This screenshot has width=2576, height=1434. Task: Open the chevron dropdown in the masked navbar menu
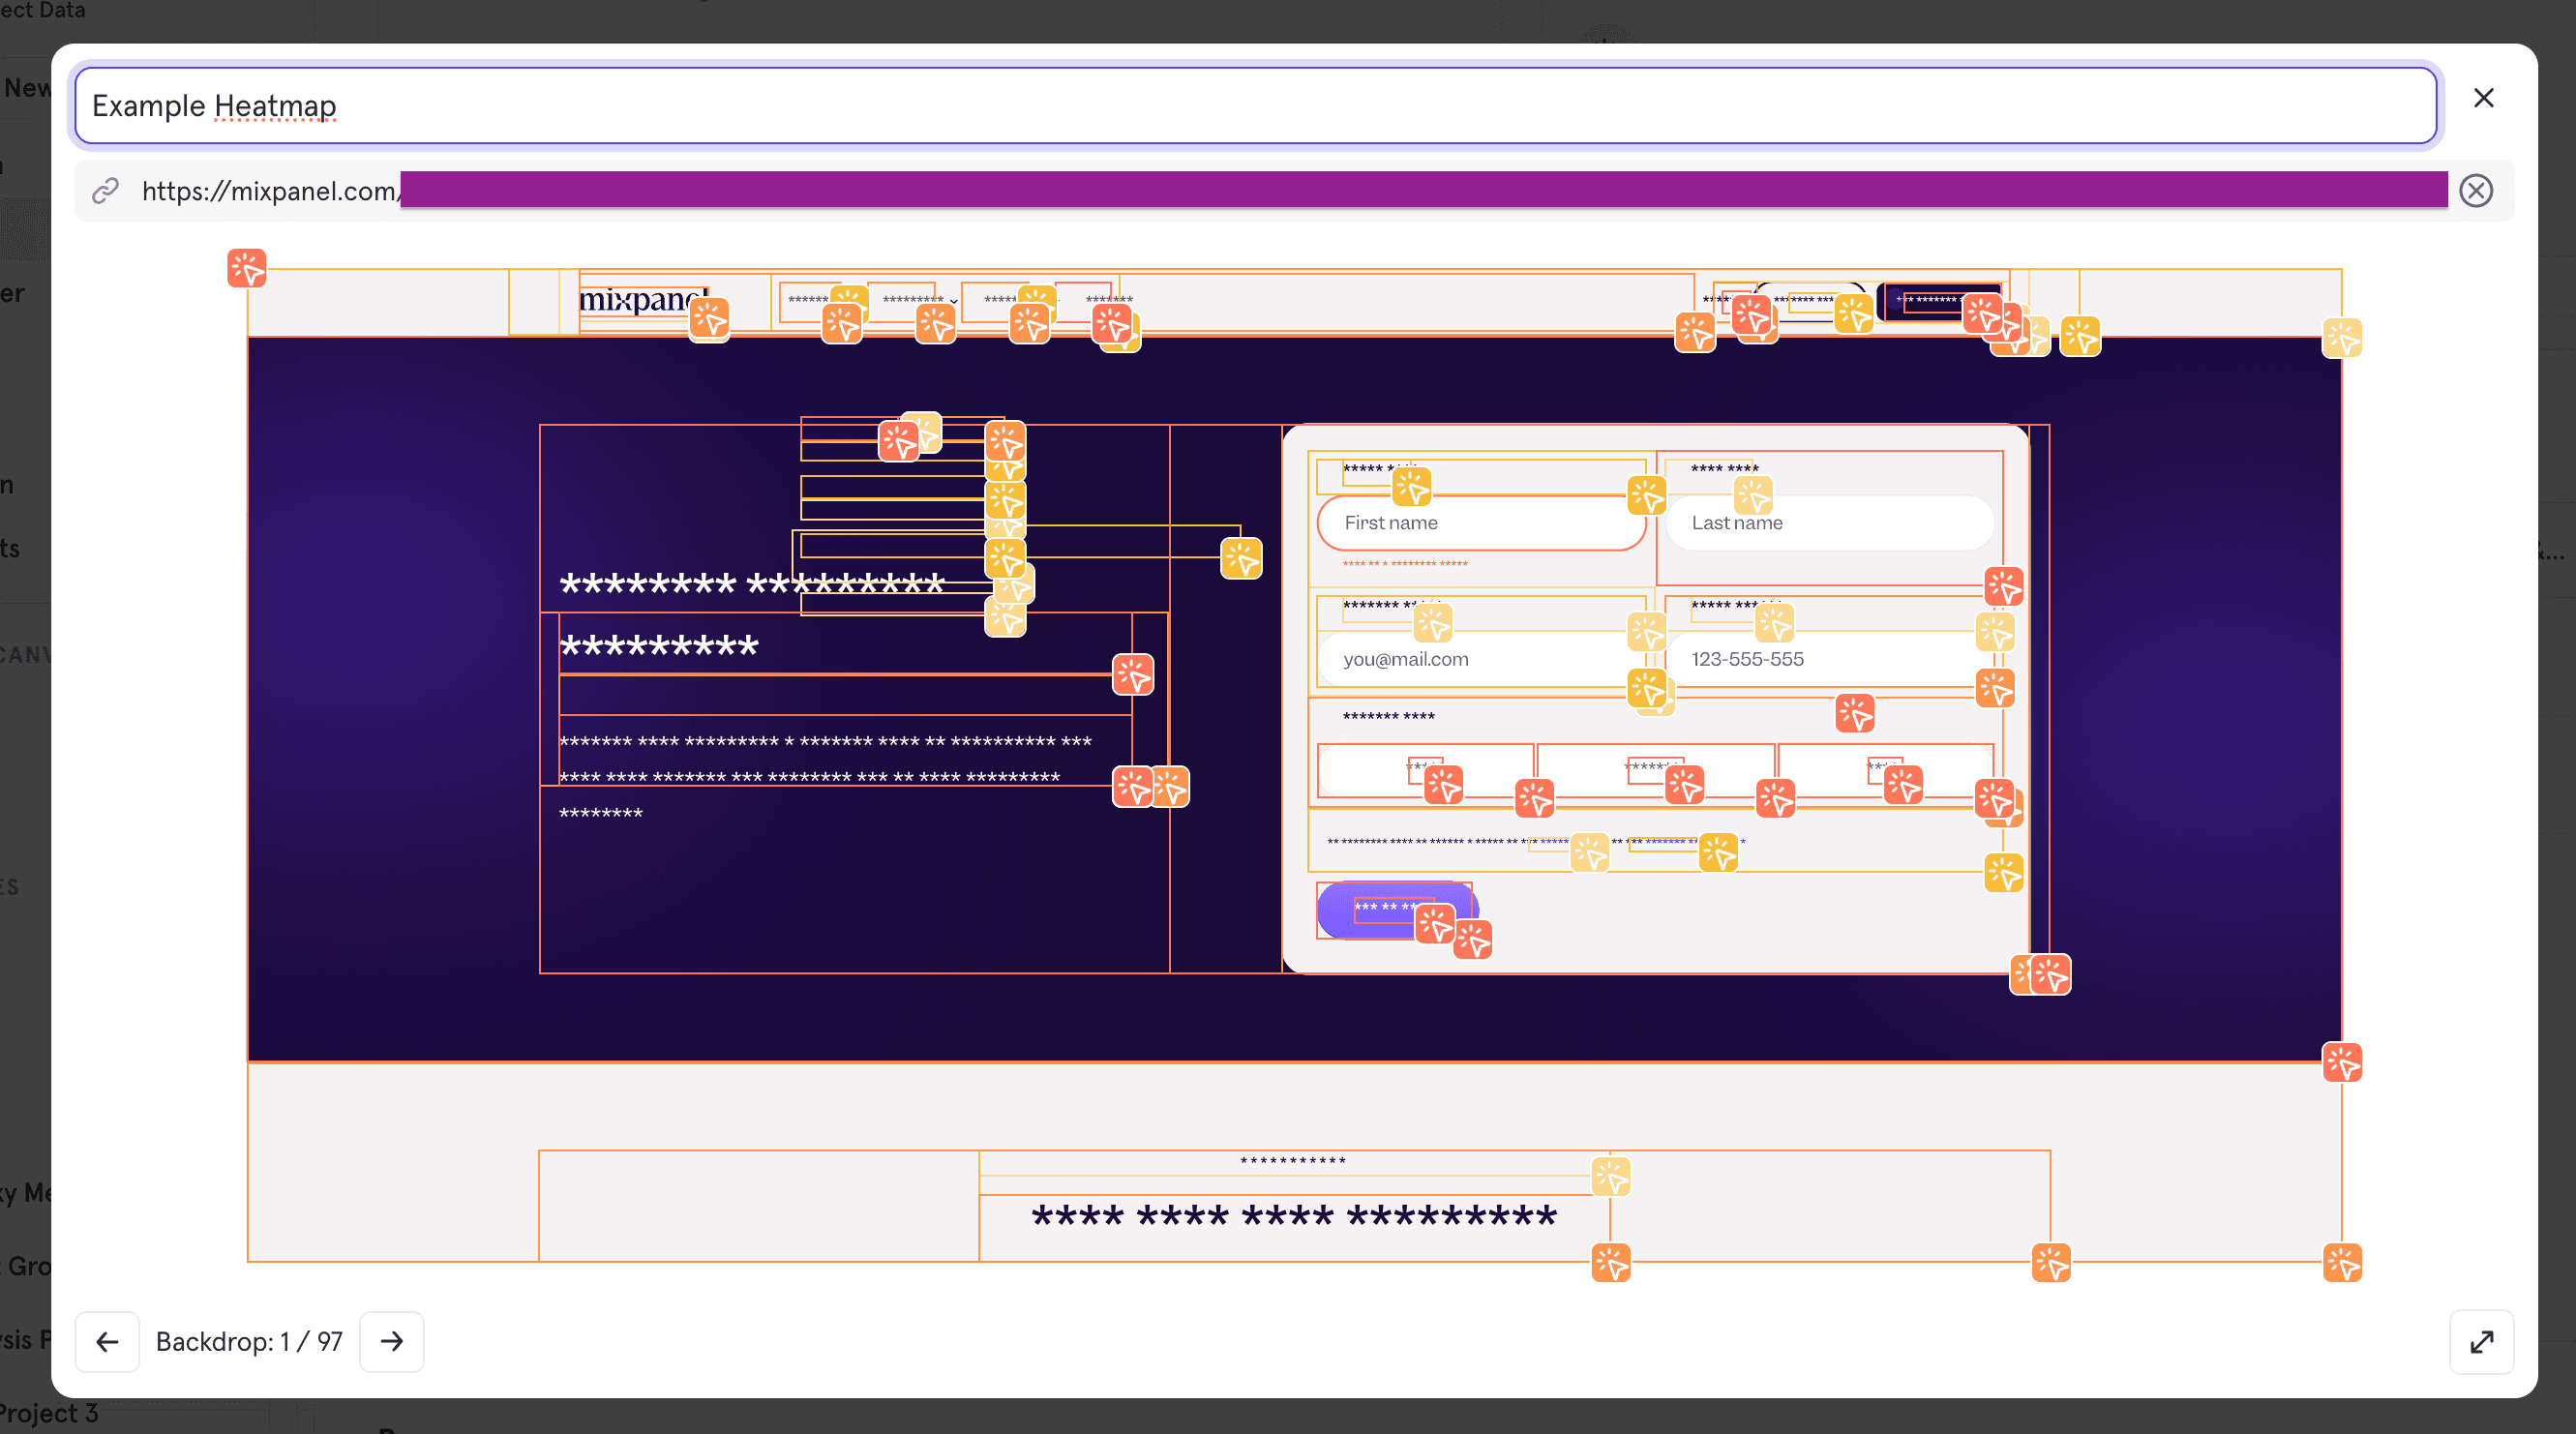pos(953,302)
